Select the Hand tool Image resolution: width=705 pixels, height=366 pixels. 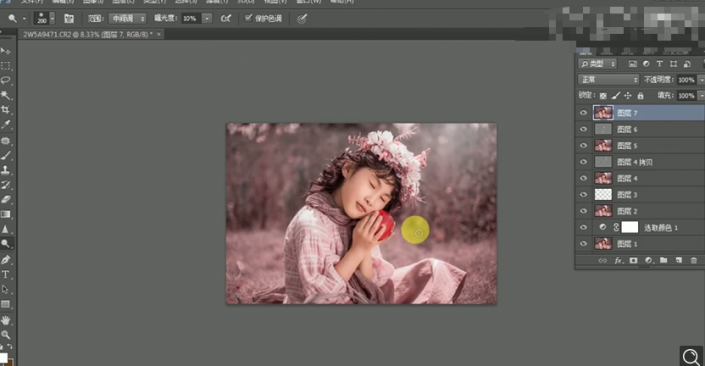pos(5,320)
